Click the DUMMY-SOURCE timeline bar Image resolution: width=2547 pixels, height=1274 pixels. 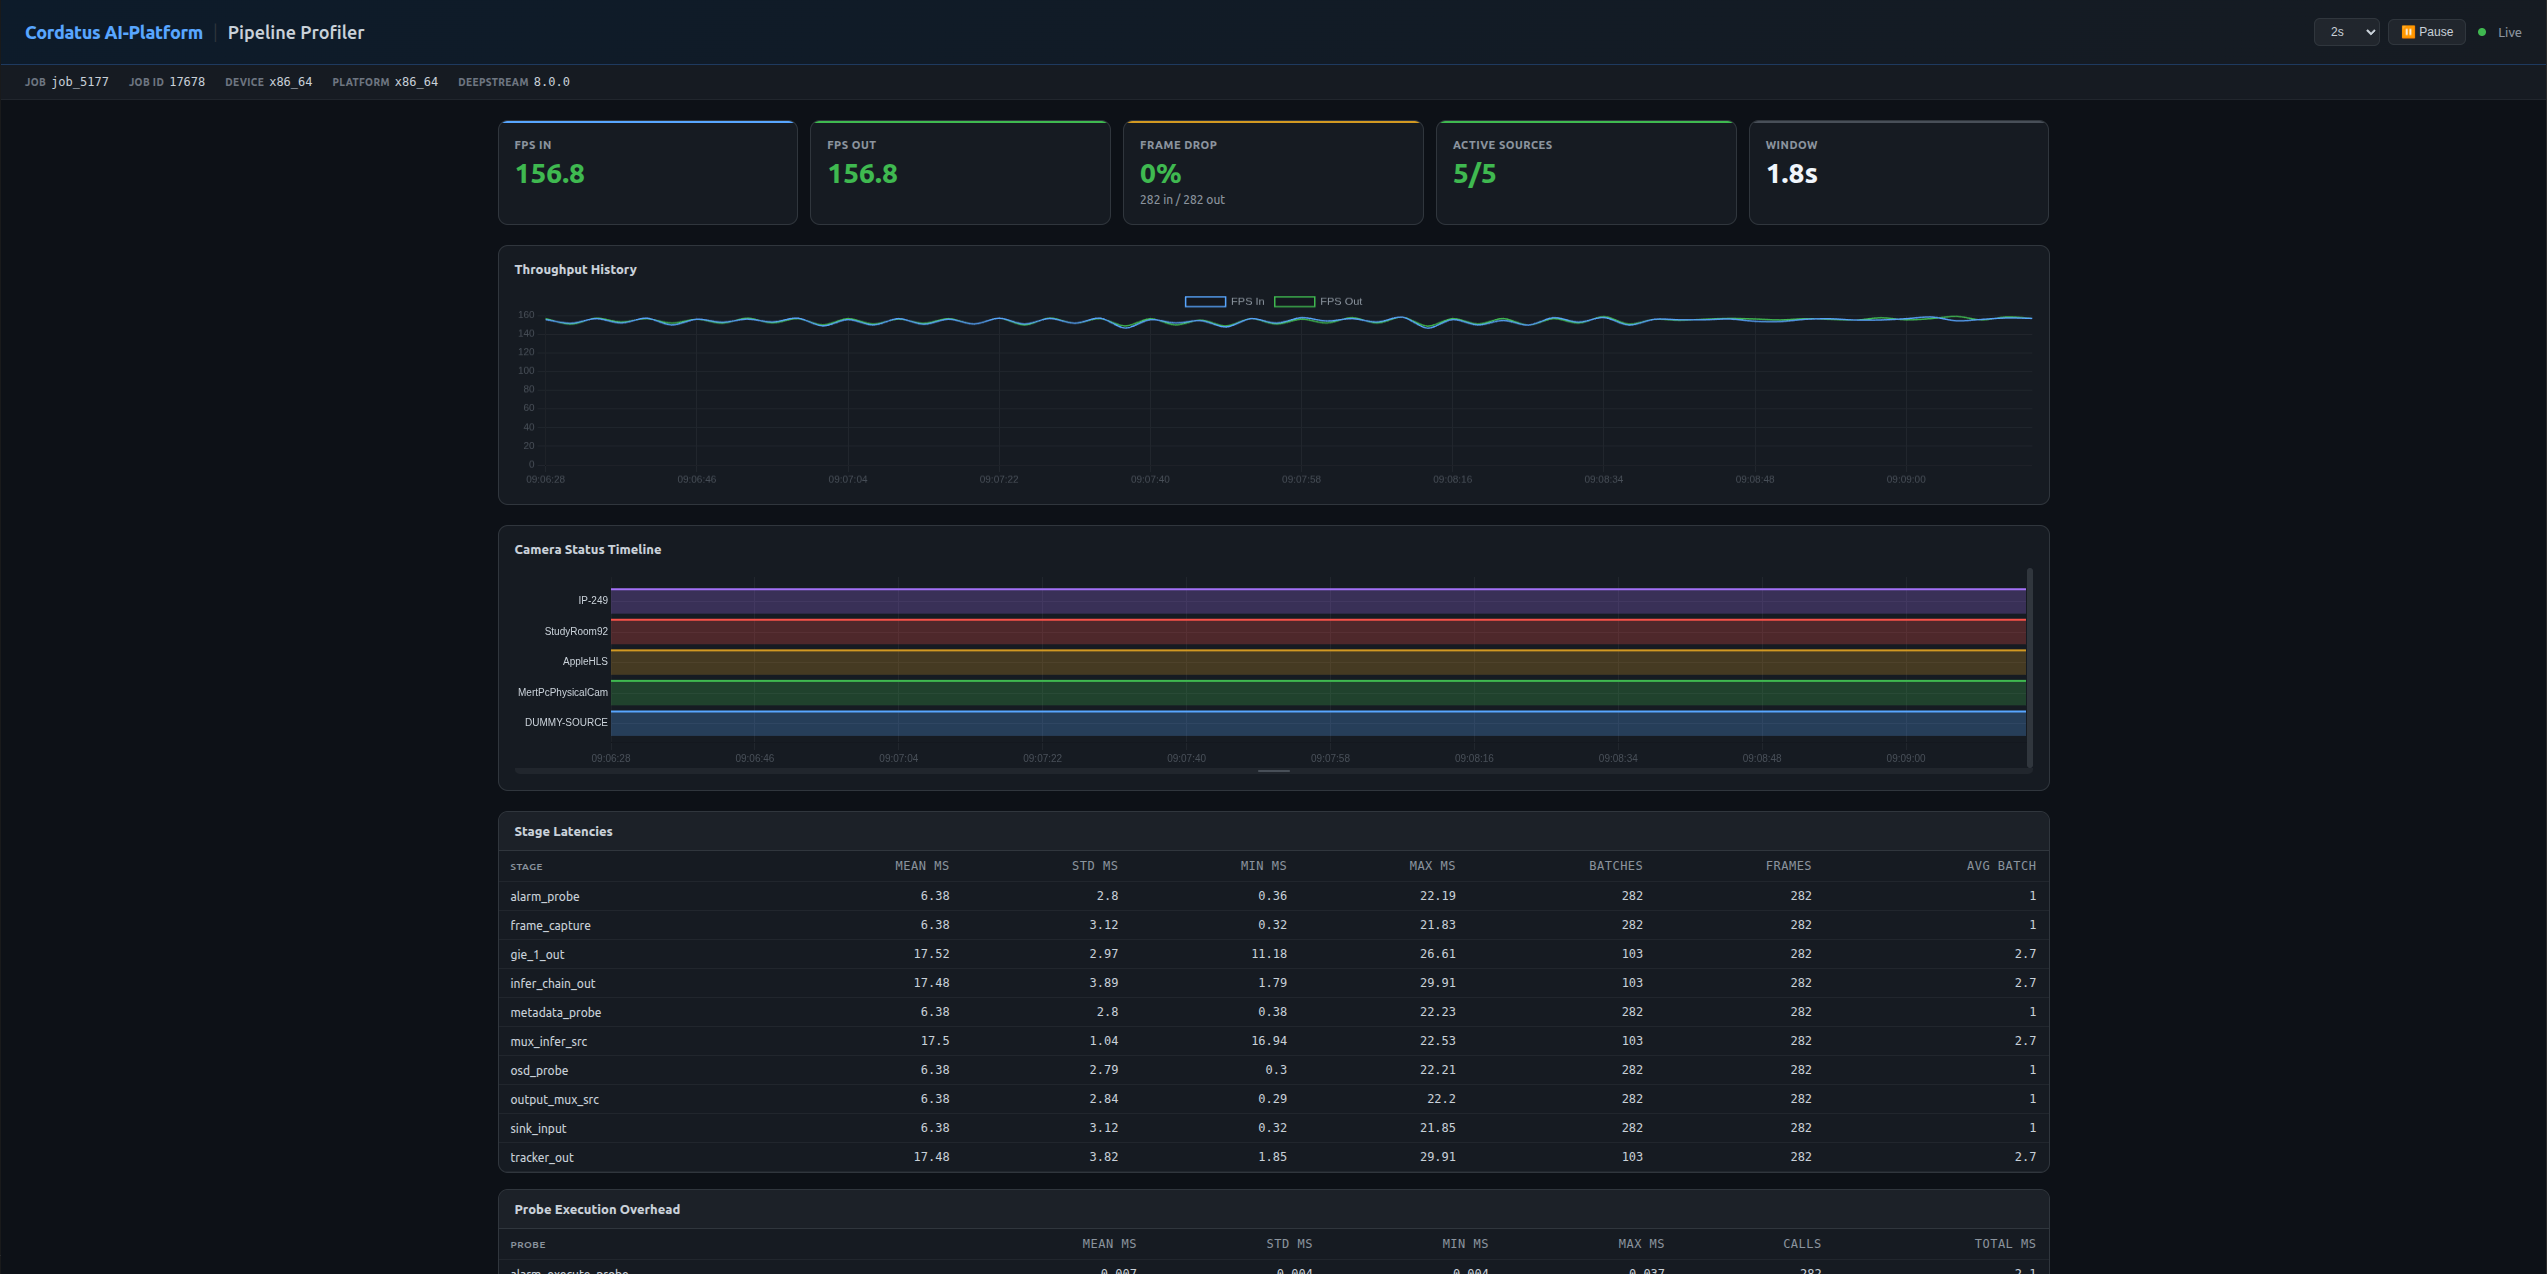(x=1318, y=723)
